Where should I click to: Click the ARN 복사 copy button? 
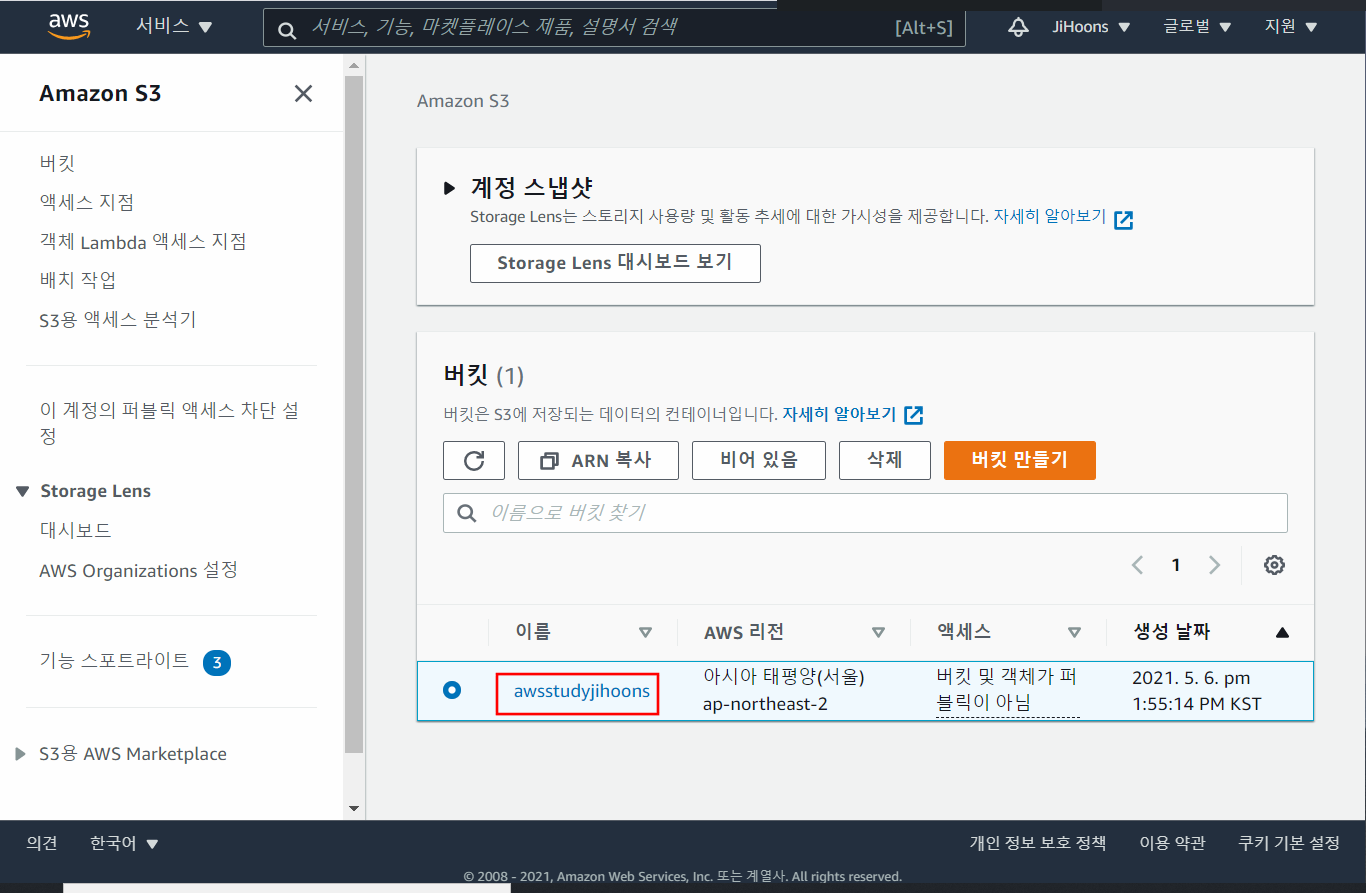(x=598, y=460)
